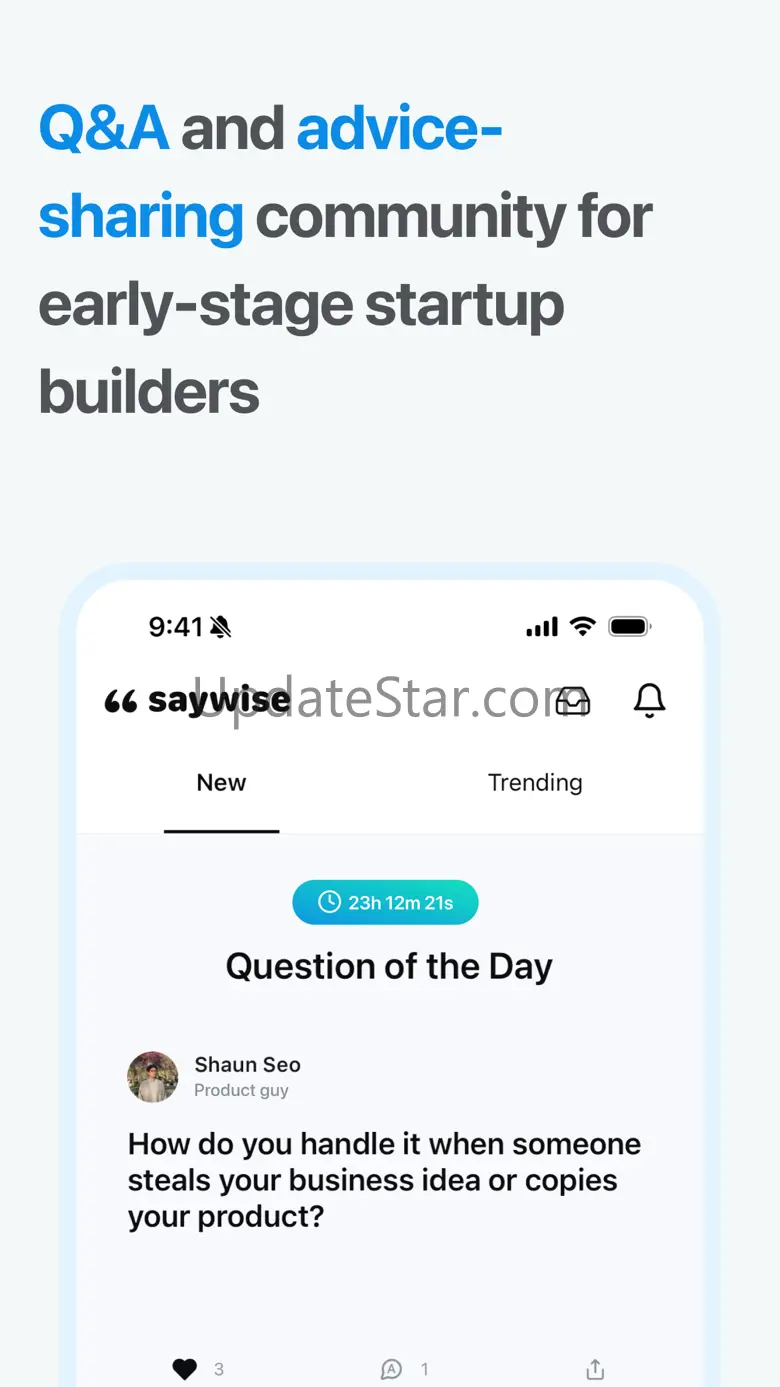The height and width of the screenshot is (1387, 780).
Task: Tap the silent mode bell in status bar
Action: click(221, 627)
